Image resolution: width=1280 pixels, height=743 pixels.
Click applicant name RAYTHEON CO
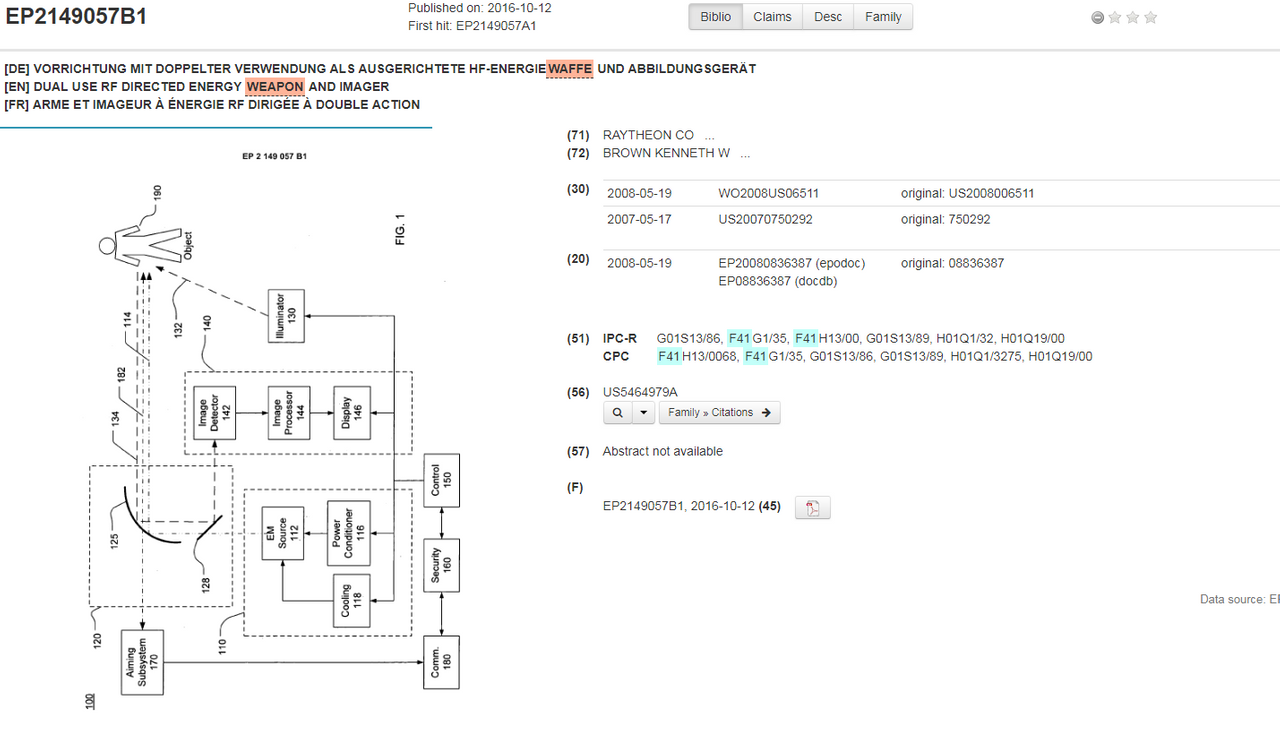coord(648,135)
